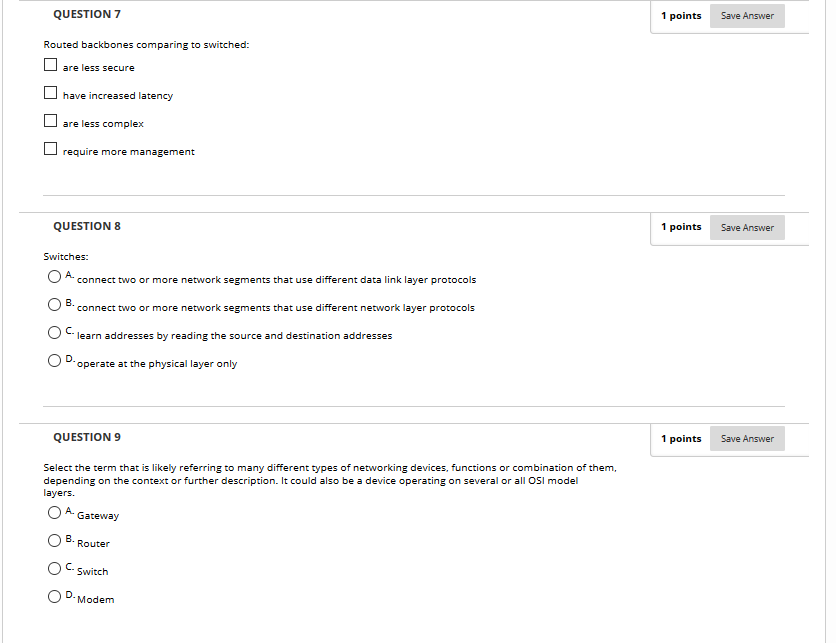Click the '1 points' label of Question 9
The width and height of the screenshot is (836, 643).
tap(681, 439)
